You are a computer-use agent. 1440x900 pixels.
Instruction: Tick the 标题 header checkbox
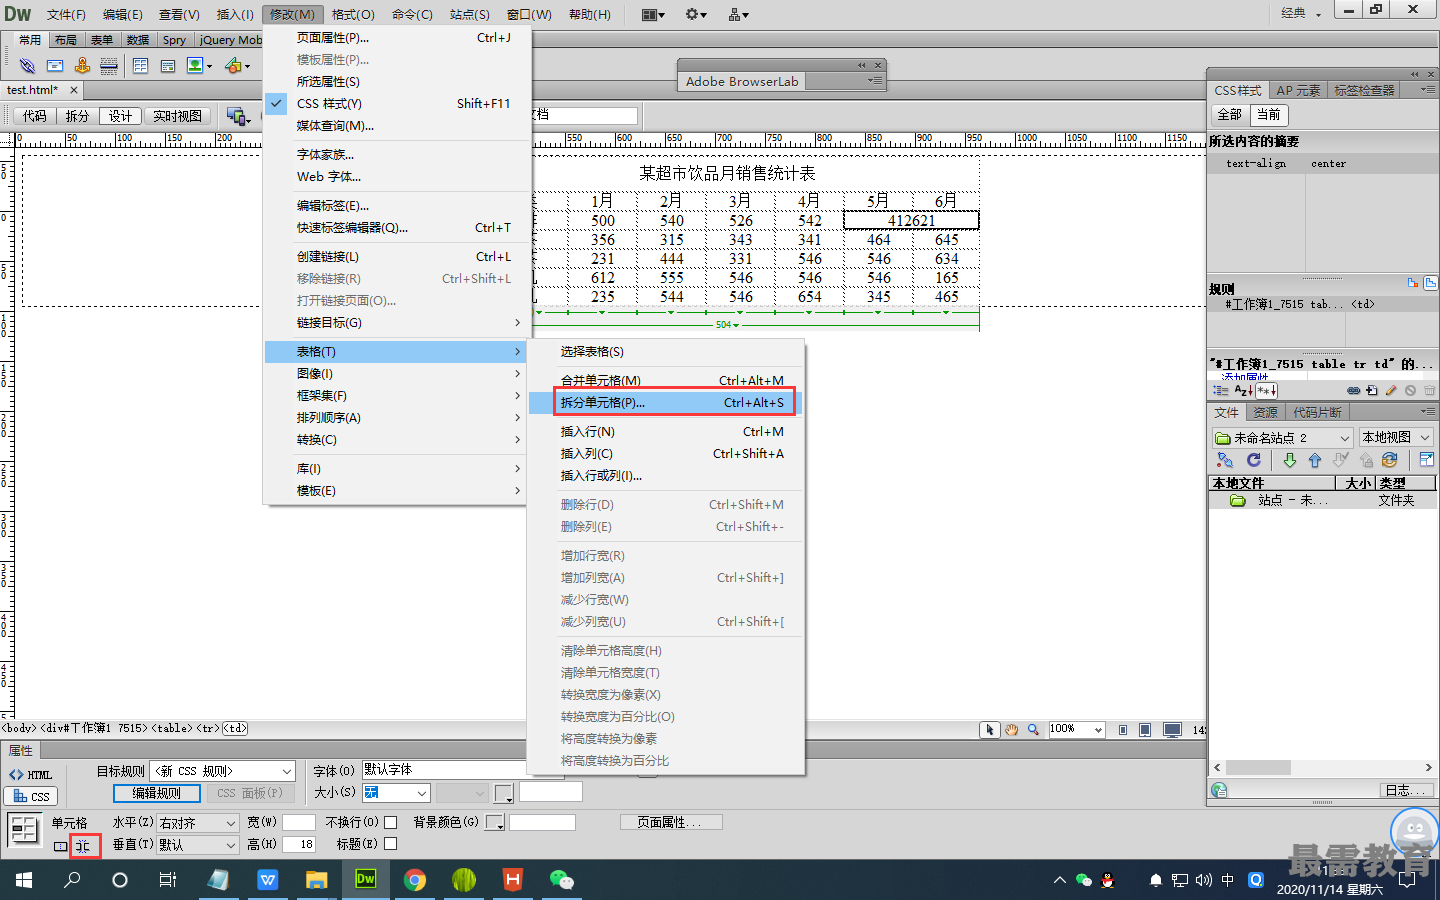pyautogui.click(x=391, y=844)
